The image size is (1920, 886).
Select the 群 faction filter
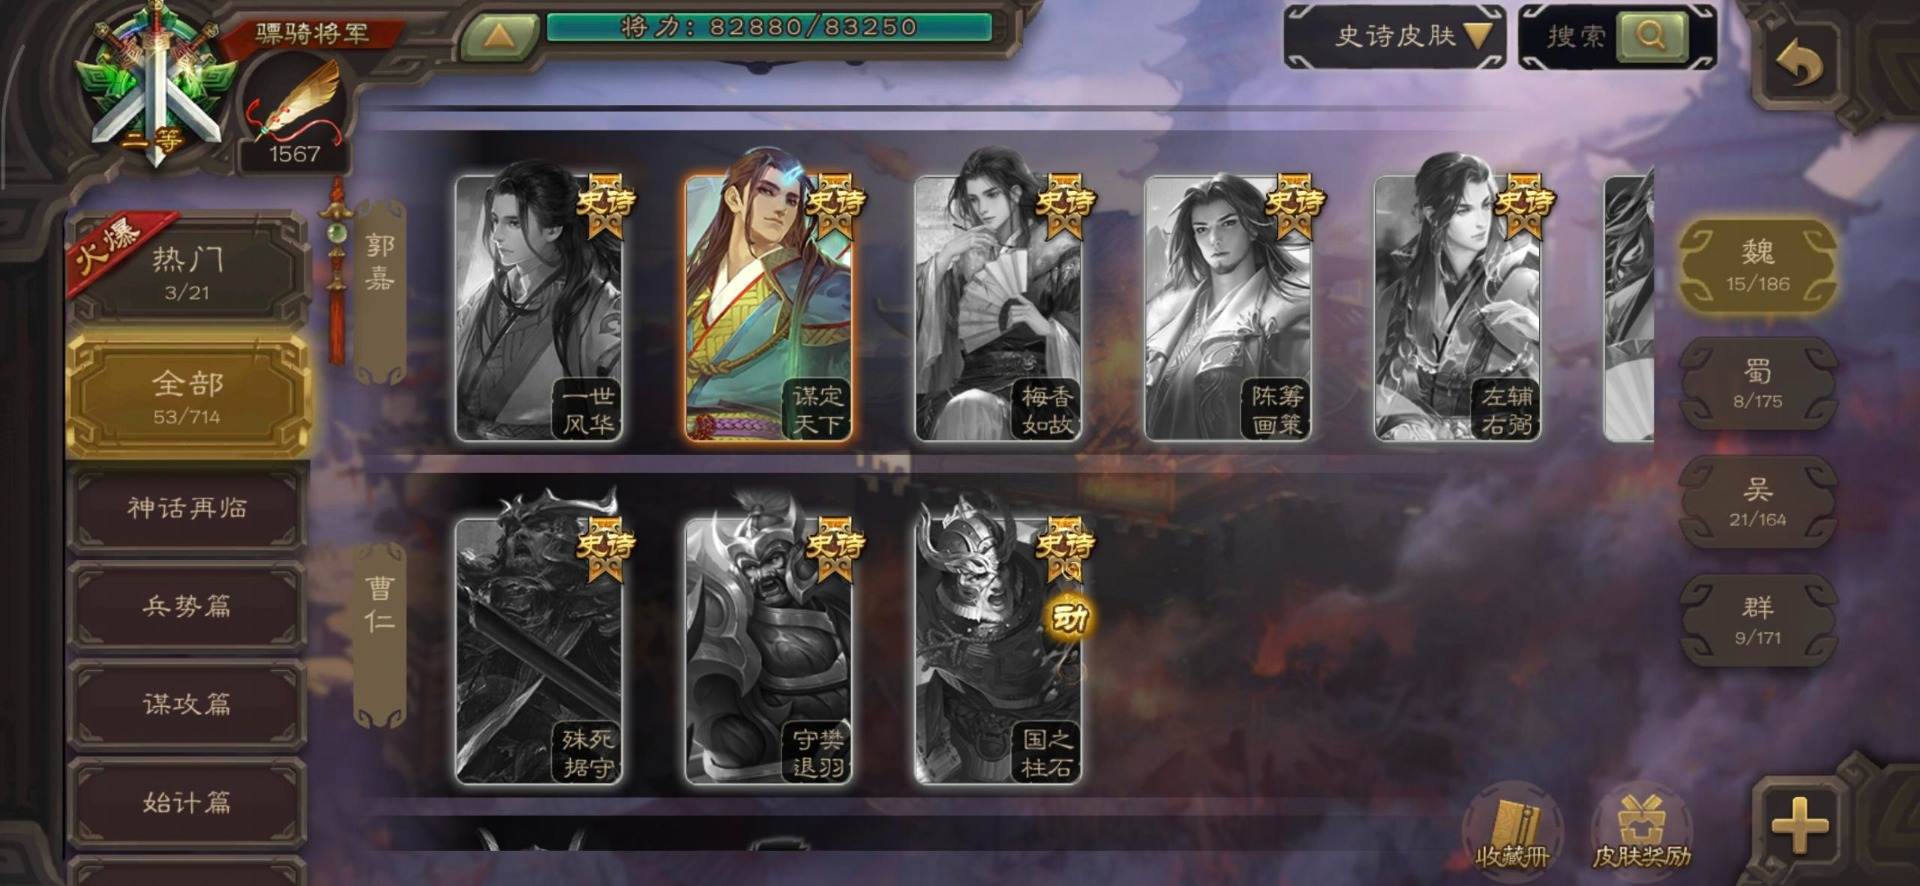(x=1757, y=620)
